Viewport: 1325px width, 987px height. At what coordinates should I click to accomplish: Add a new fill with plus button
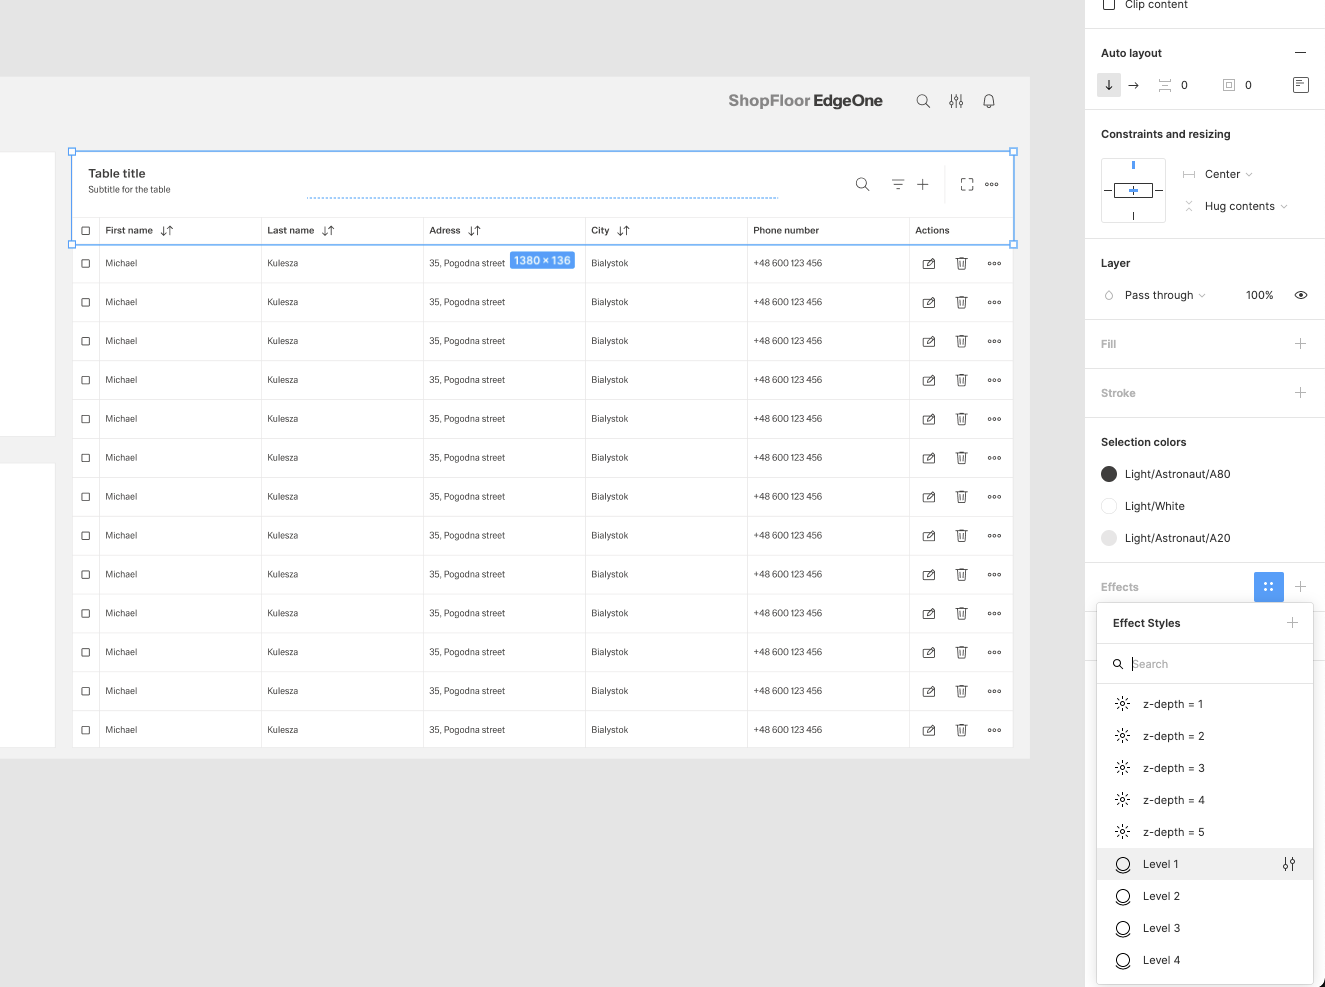click(x=1300, y=344)
